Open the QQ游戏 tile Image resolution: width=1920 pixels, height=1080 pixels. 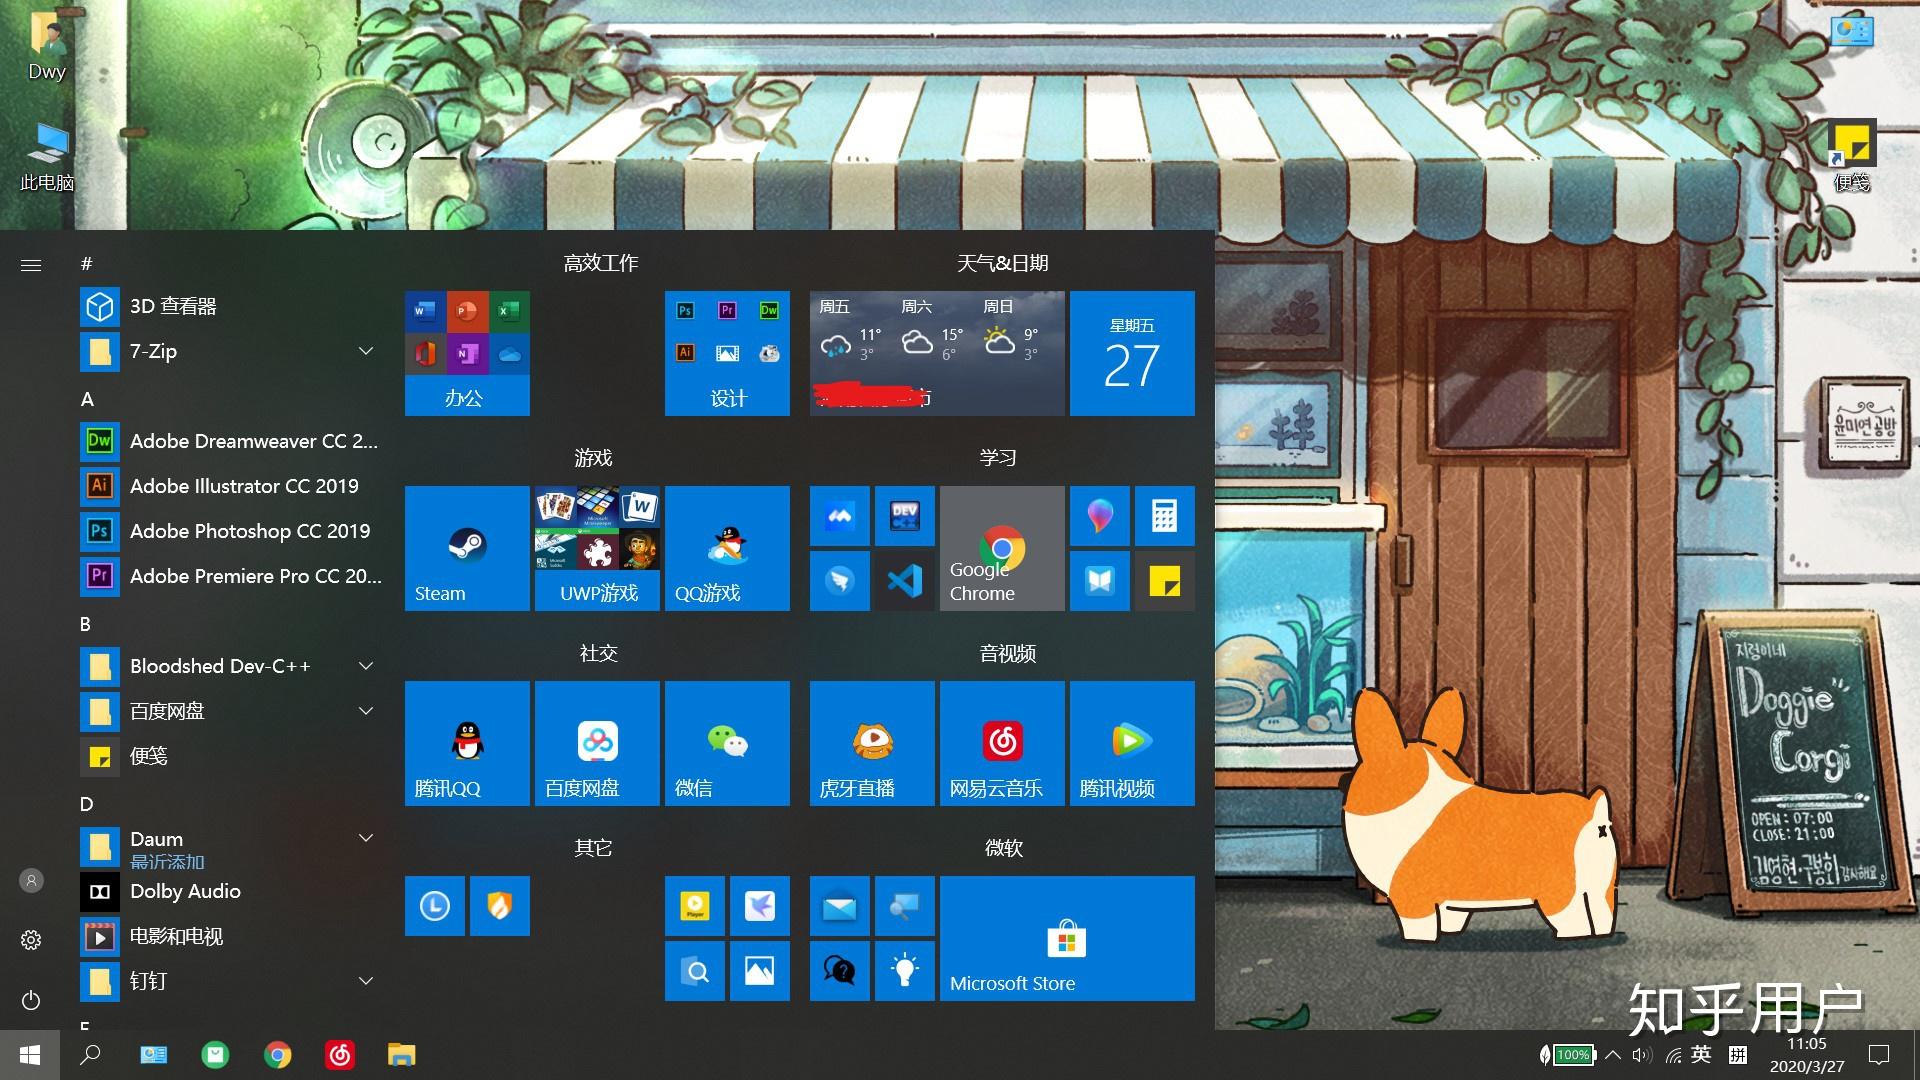pos(727,548)
